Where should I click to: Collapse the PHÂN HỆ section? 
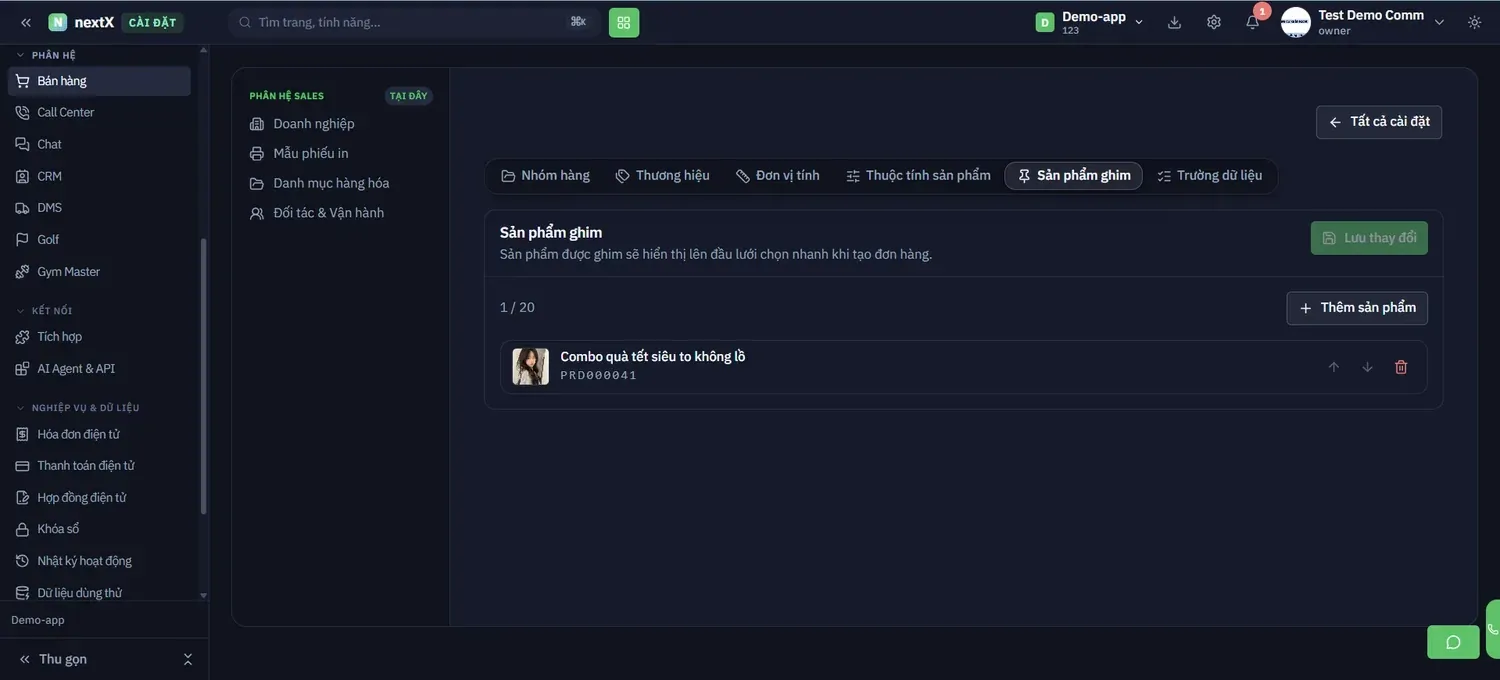pos(46,55)
